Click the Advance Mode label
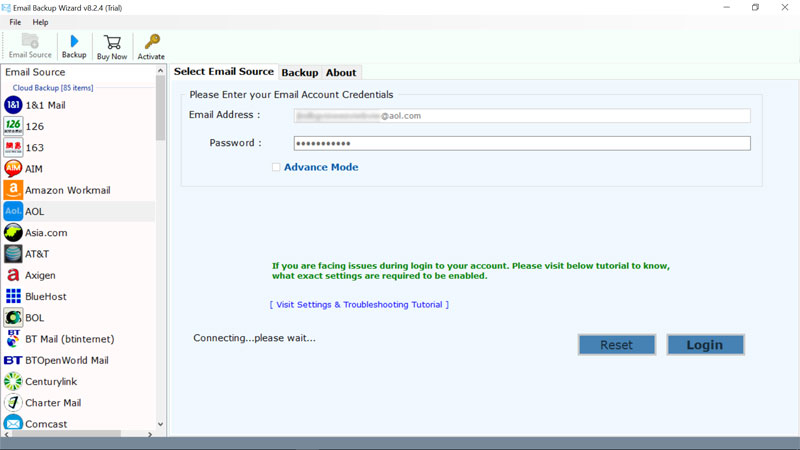The height and width of the screenshot is (450, 800). pos(321,167)
